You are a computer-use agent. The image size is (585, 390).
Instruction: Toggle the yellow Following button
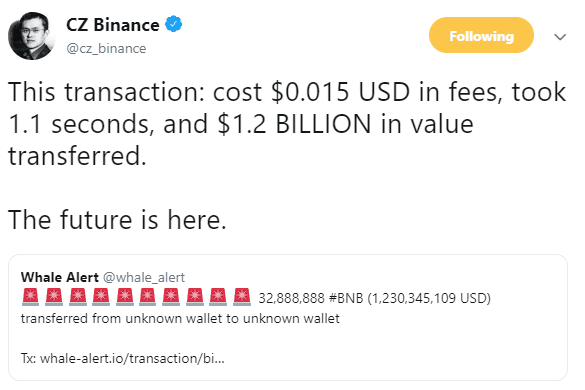[481, 35]
